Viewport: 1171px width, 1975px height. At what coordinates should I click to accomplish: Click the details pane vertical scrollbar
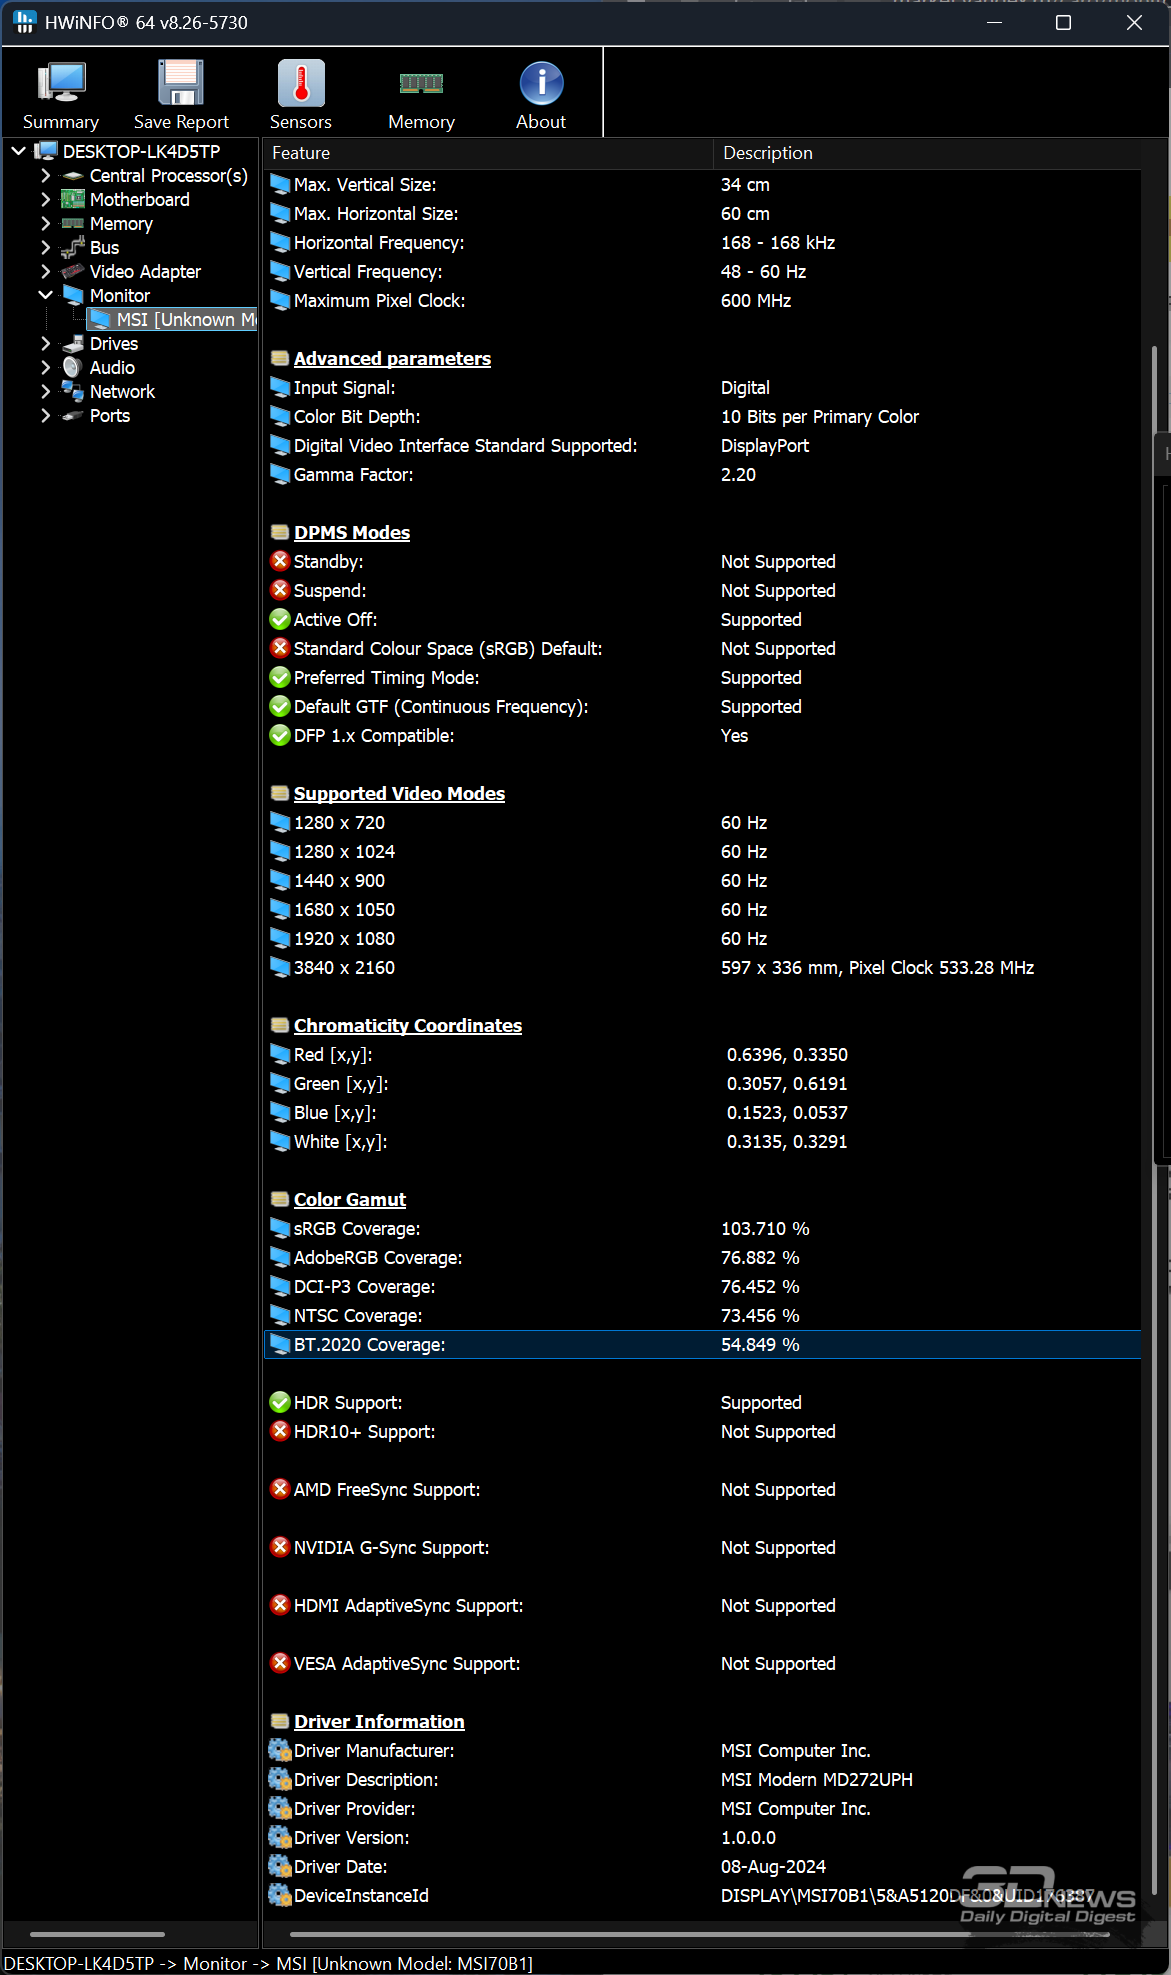pyautogui.click(x=1154, y=1120)
